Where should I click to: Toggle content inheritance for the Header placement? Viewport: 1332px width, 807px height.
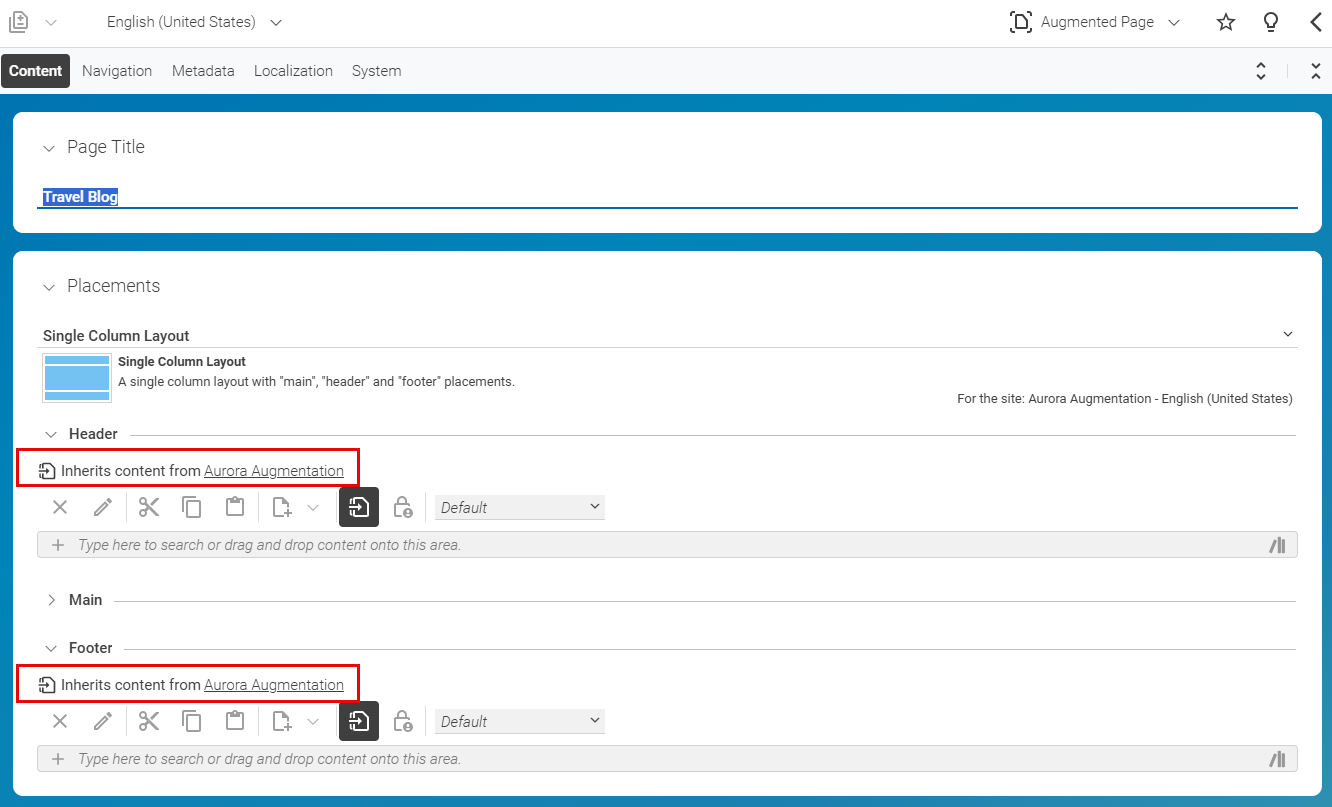tap(358, 507)
